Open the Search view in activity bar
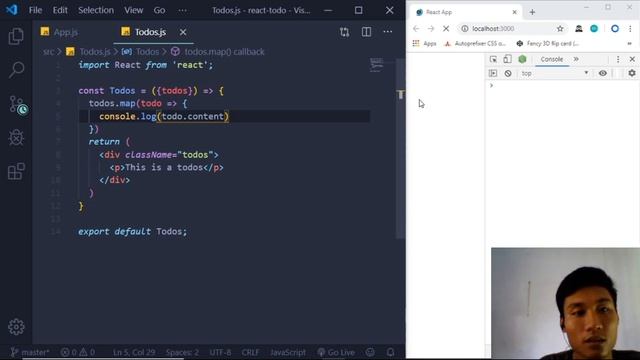 click(16, 70)
